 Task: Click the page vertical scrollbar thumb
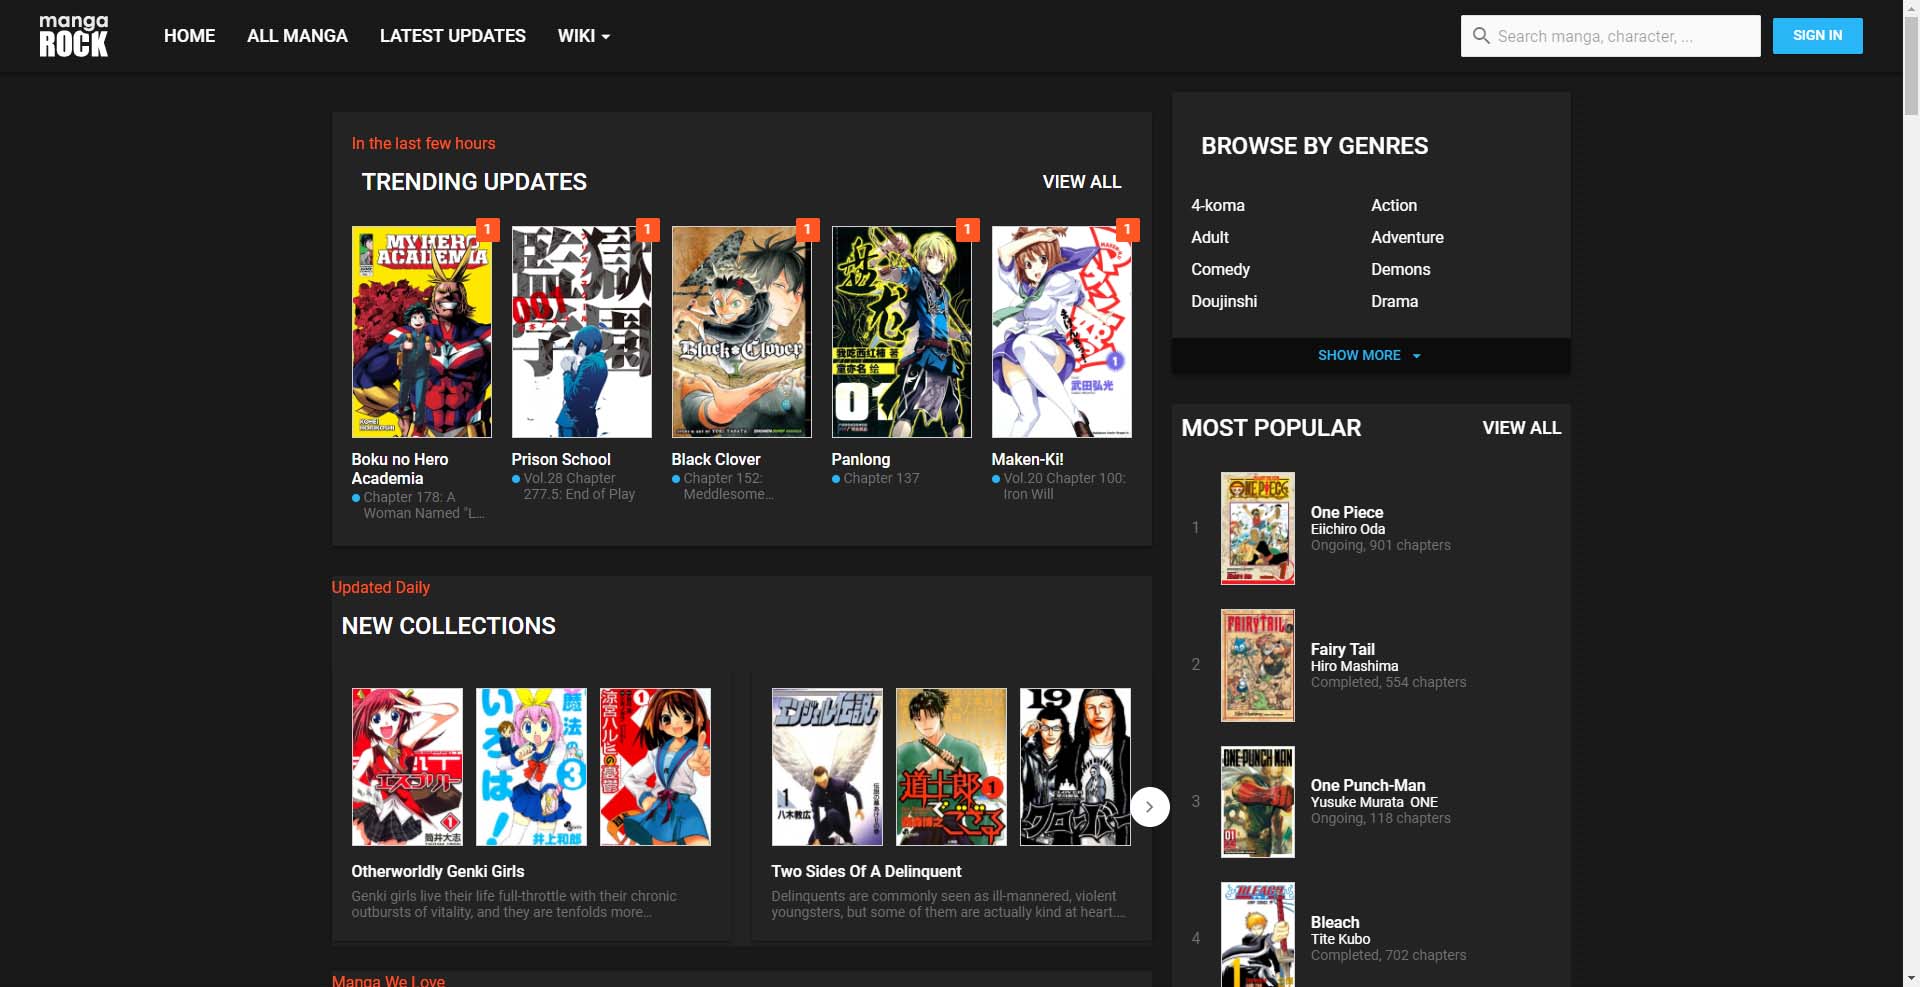click(1911, 65)
